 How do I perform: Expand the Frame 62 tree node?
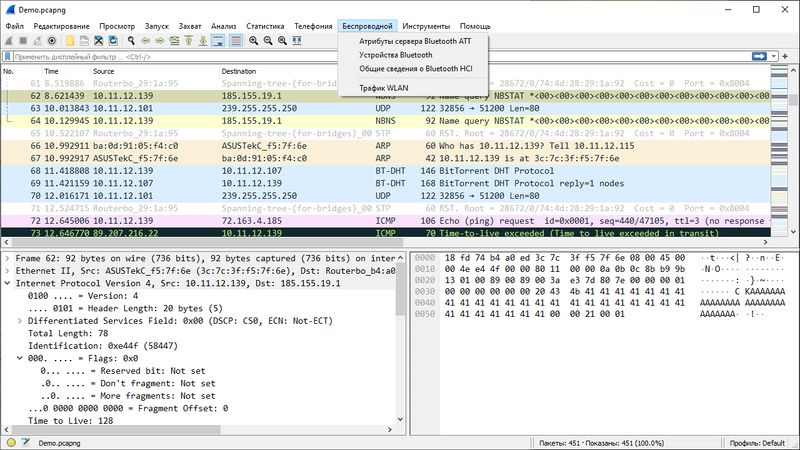(x=7, y=258)
